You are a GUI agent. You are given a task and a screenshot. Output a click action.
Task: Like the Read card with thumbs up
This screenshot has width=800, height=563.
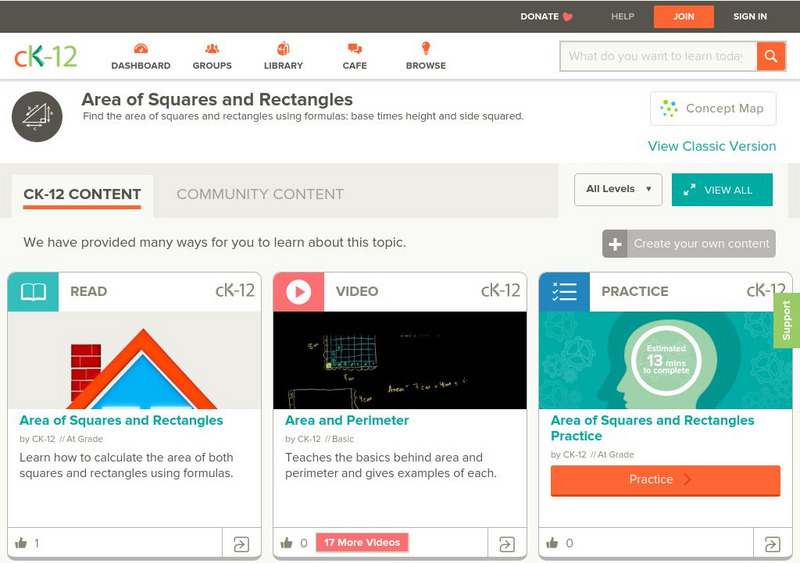pos(21,543)
